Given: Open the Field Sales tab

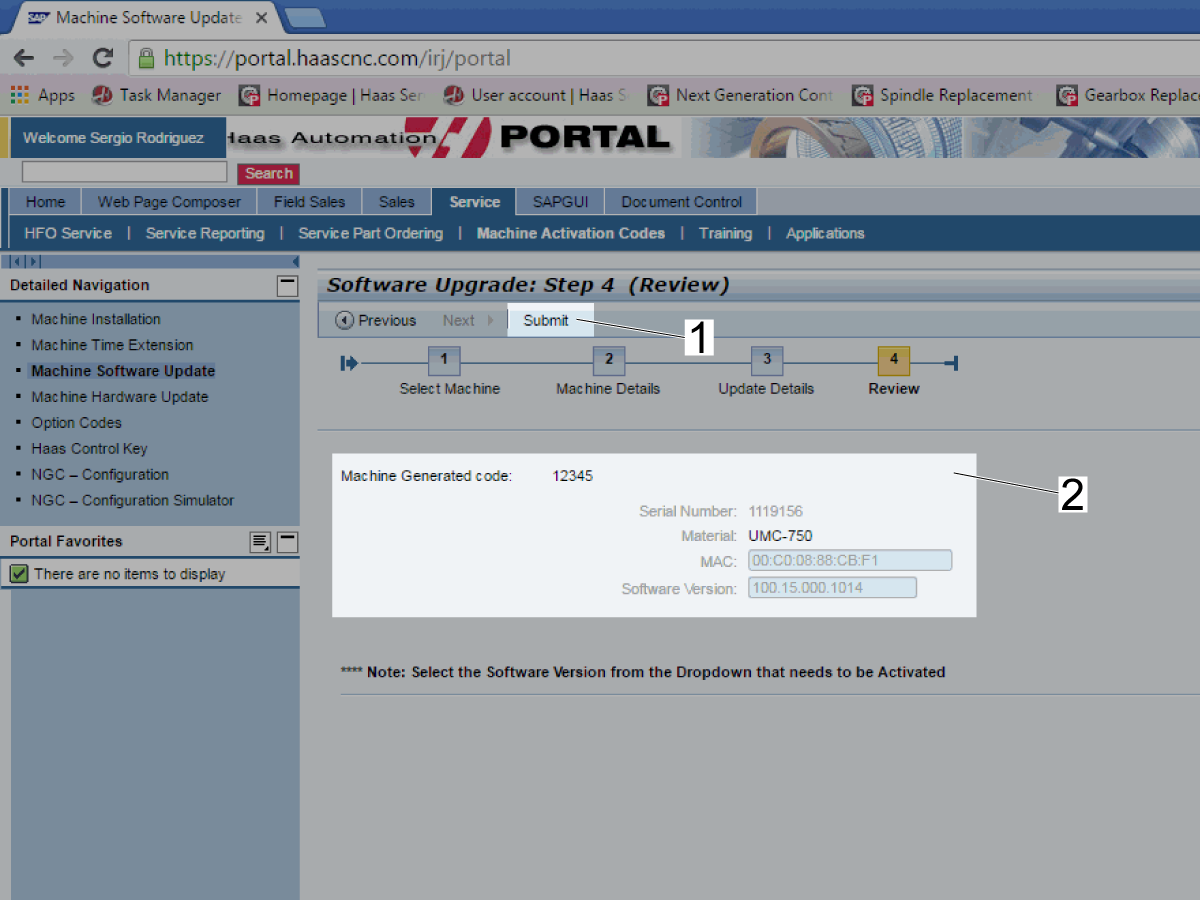Looking at the screenshot, I should [309, 202].
